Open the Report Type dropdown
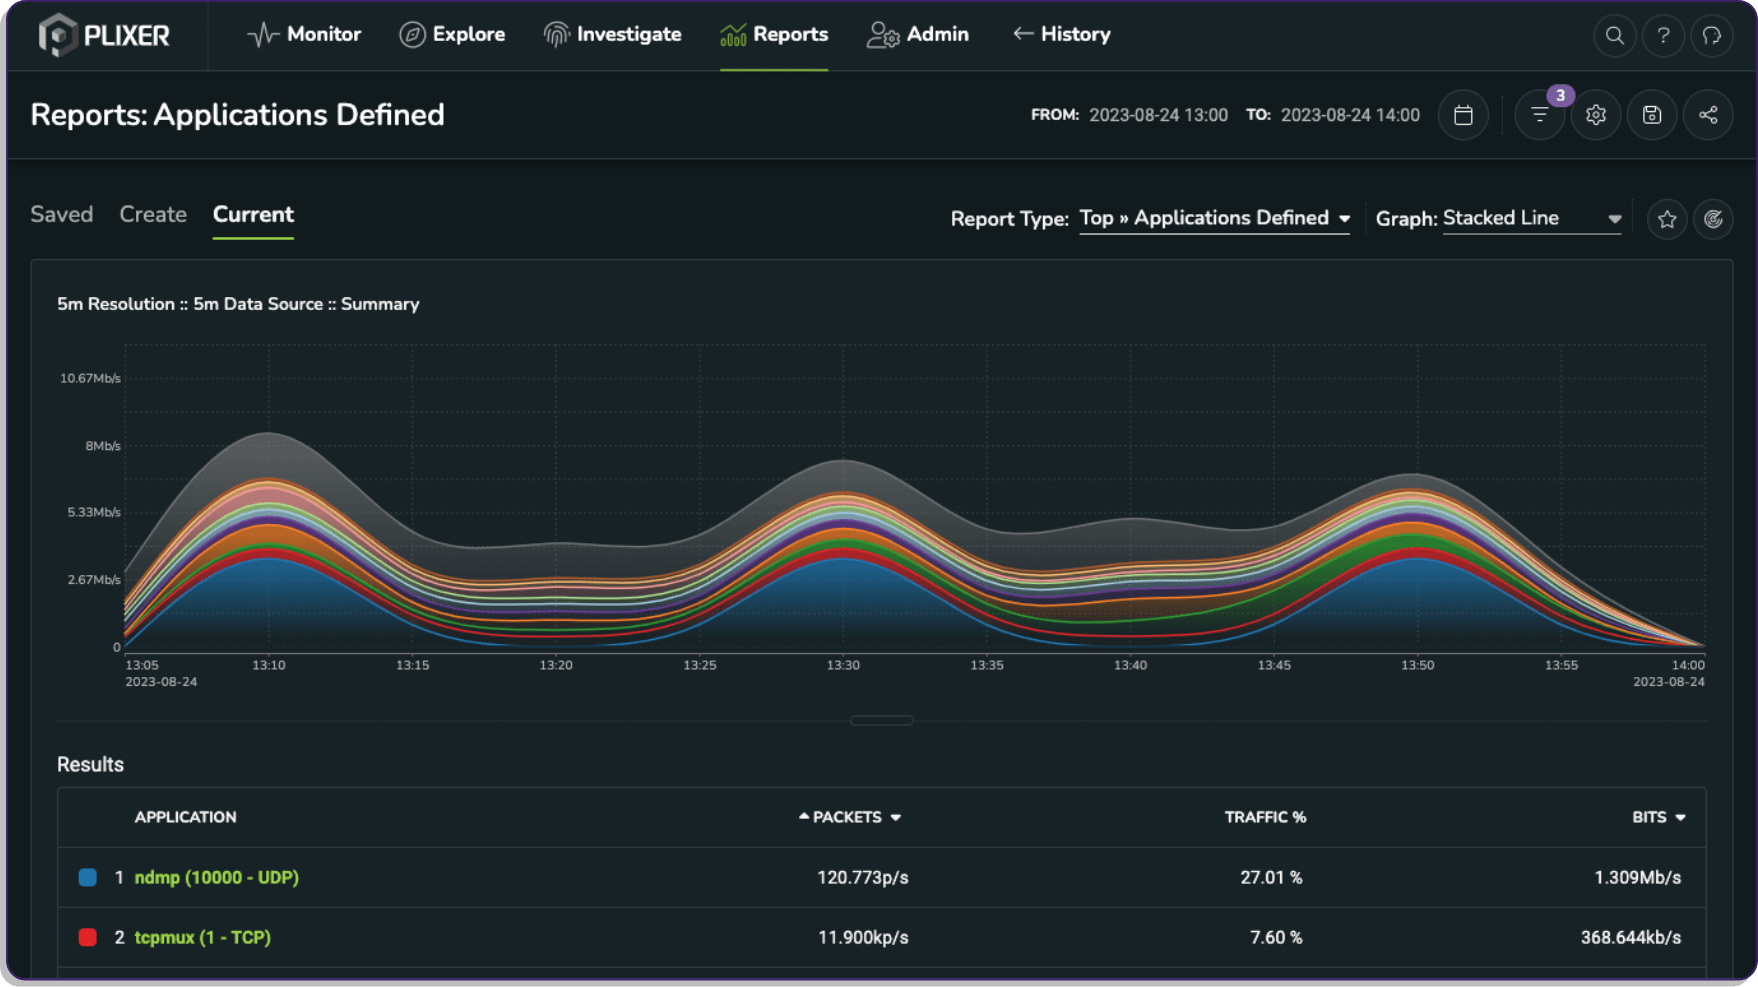1758x987 pixels. (x=1214, y=218)
